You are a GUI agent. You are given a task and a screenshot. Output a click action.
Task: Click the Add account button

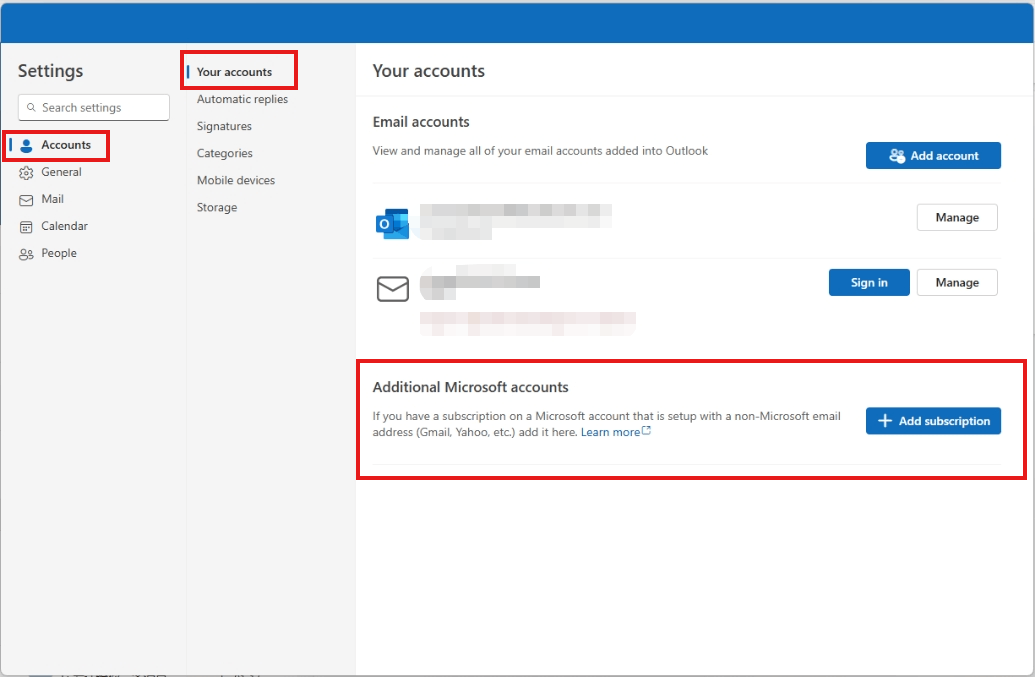click(x=933, y=155)
